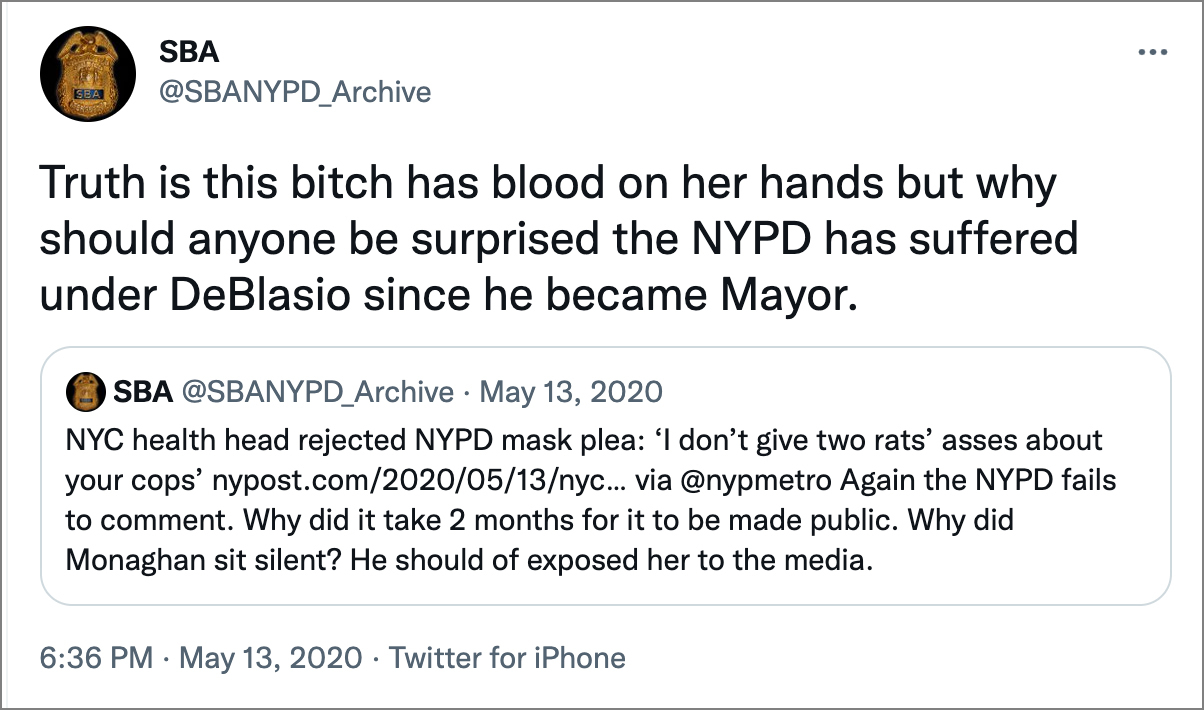Click the bold SBA name in quoted tweet
The width and height of the screenshot is (1204, 710).
pos(142,391)
